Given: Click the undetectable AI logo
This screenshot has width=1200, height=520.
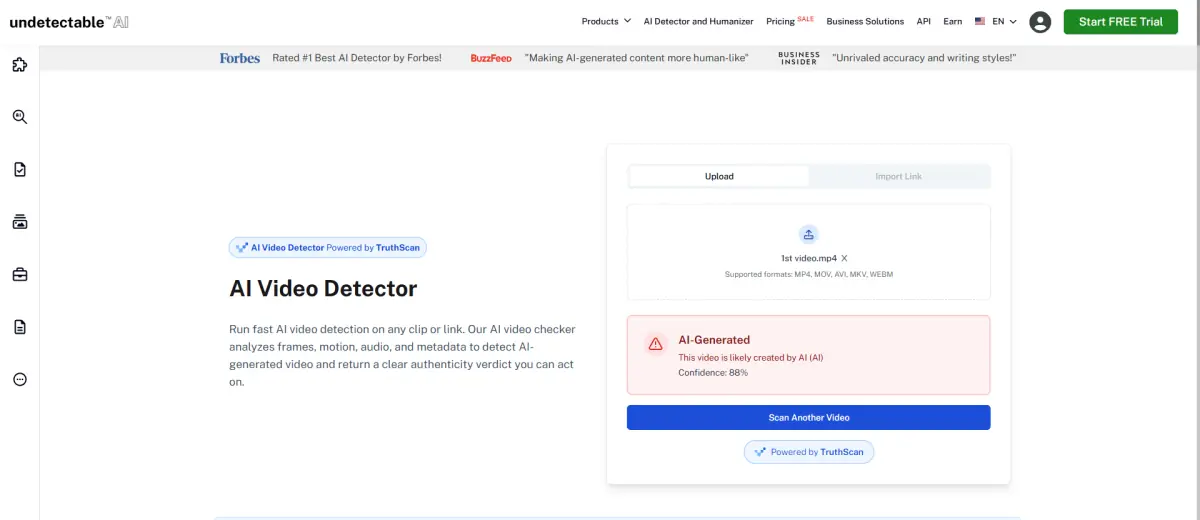Looking at the screenshot, I should (69, 21).
